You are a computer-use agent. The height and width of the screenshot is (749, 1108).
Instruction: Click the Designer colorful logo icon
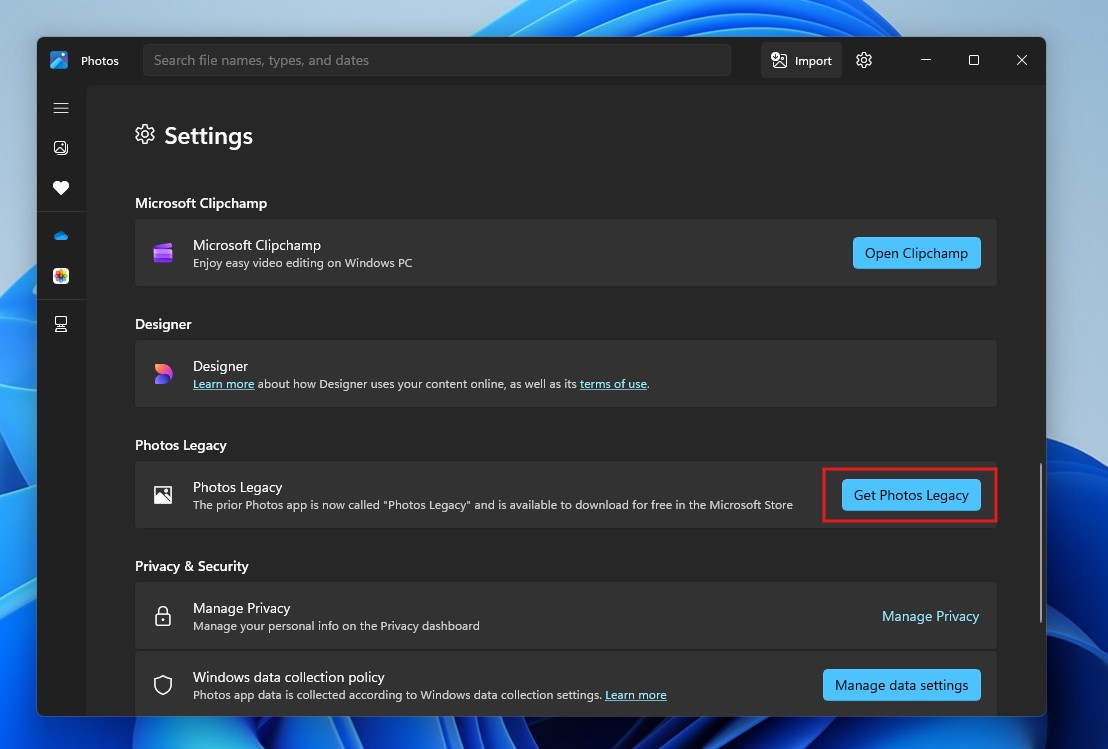(163, 374)
